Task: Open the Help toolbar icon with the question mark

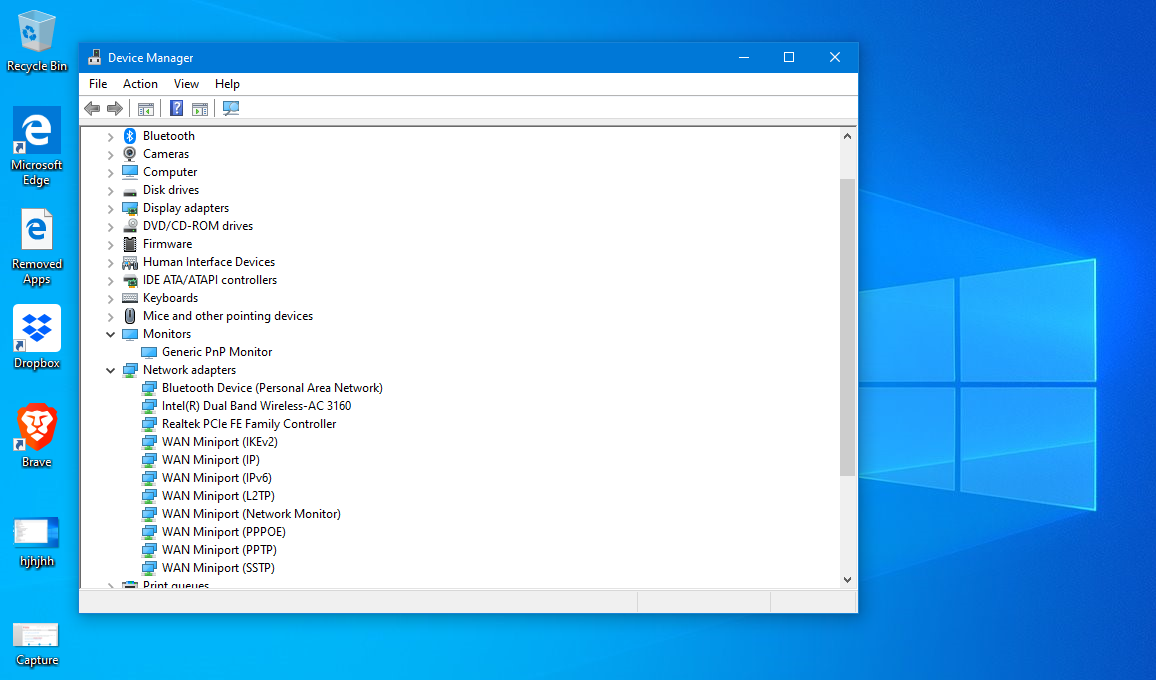Action: 176,108
